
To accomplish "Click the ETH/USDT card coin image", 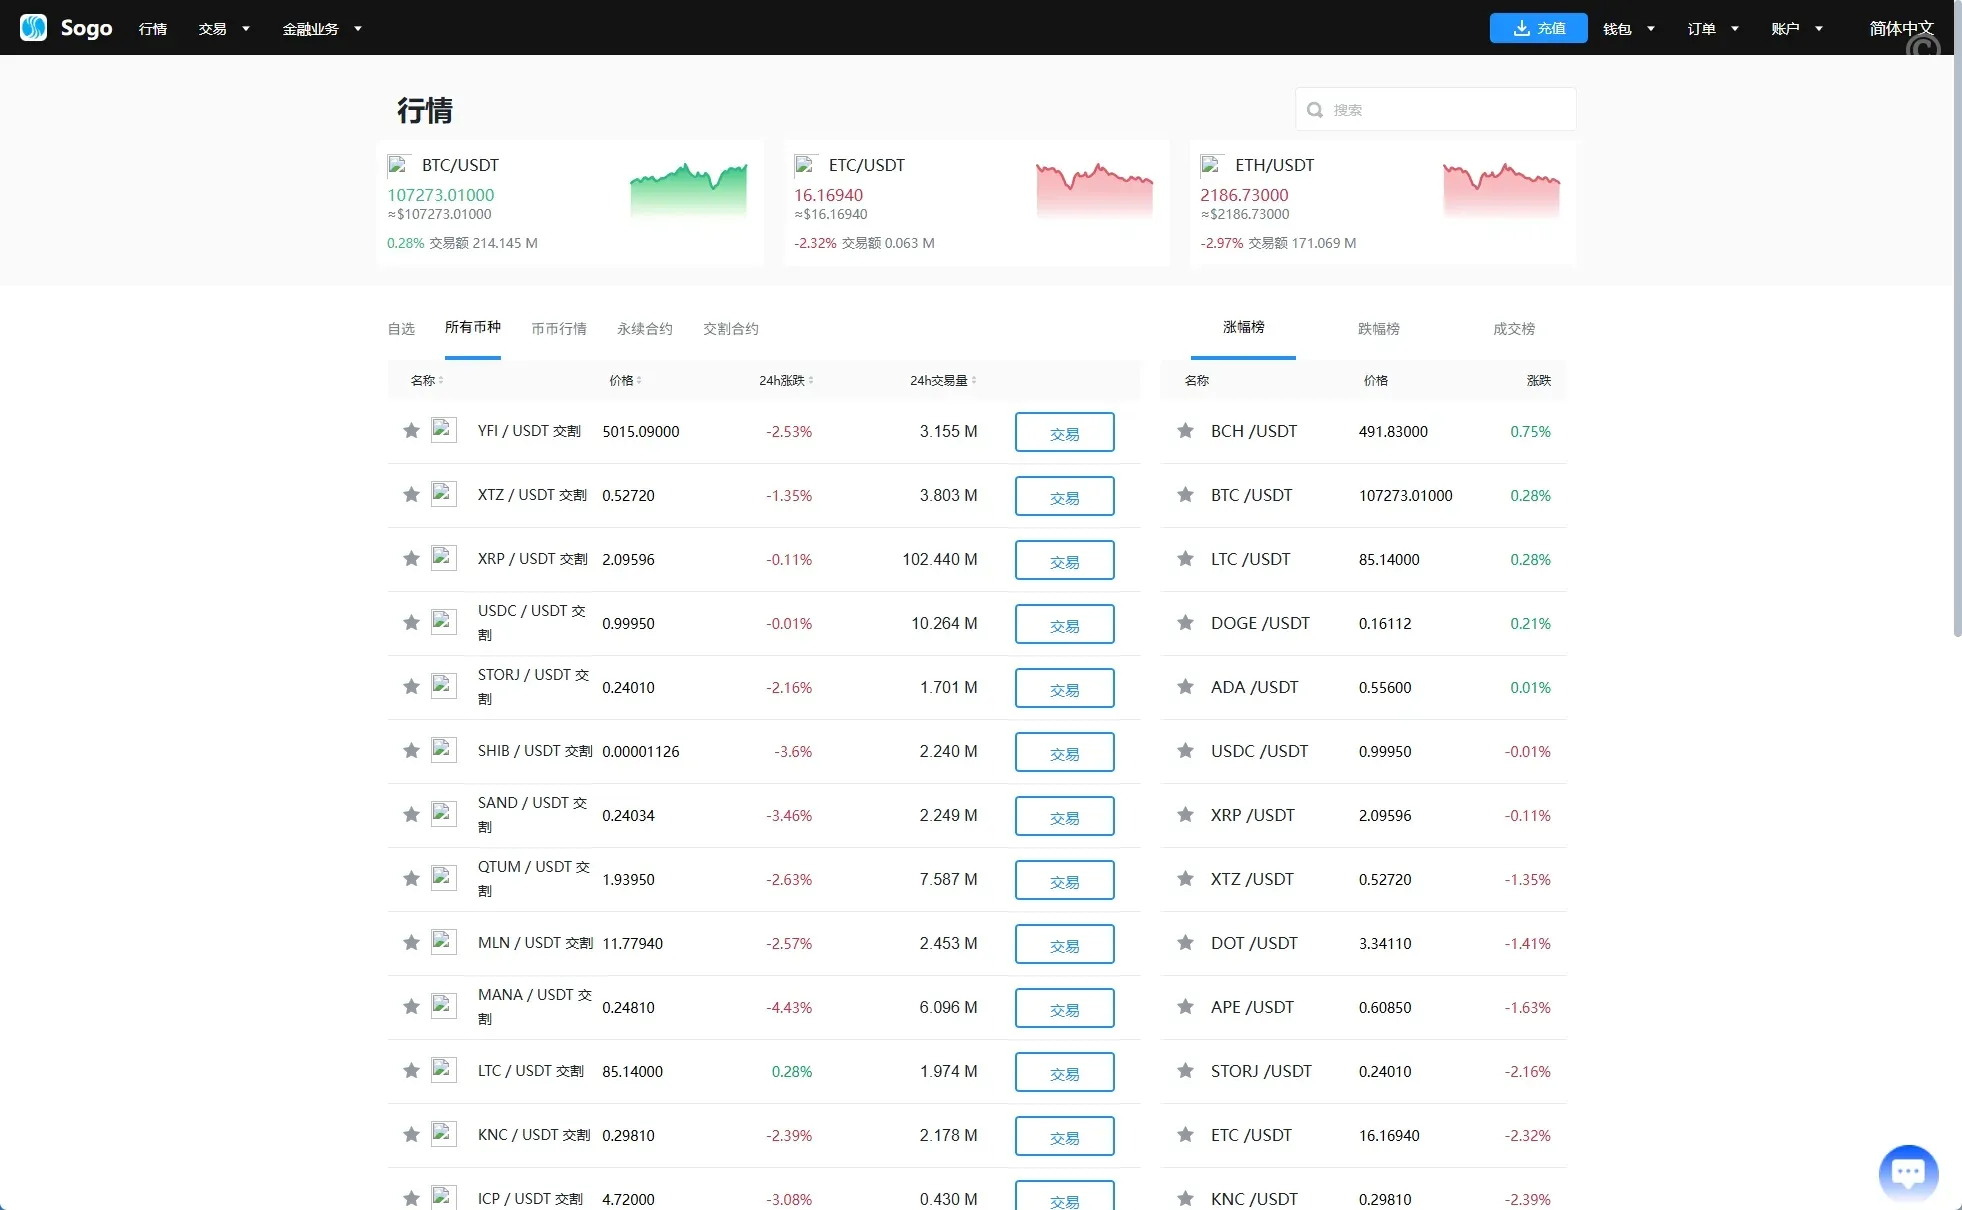I will (x=1212, y=165).
